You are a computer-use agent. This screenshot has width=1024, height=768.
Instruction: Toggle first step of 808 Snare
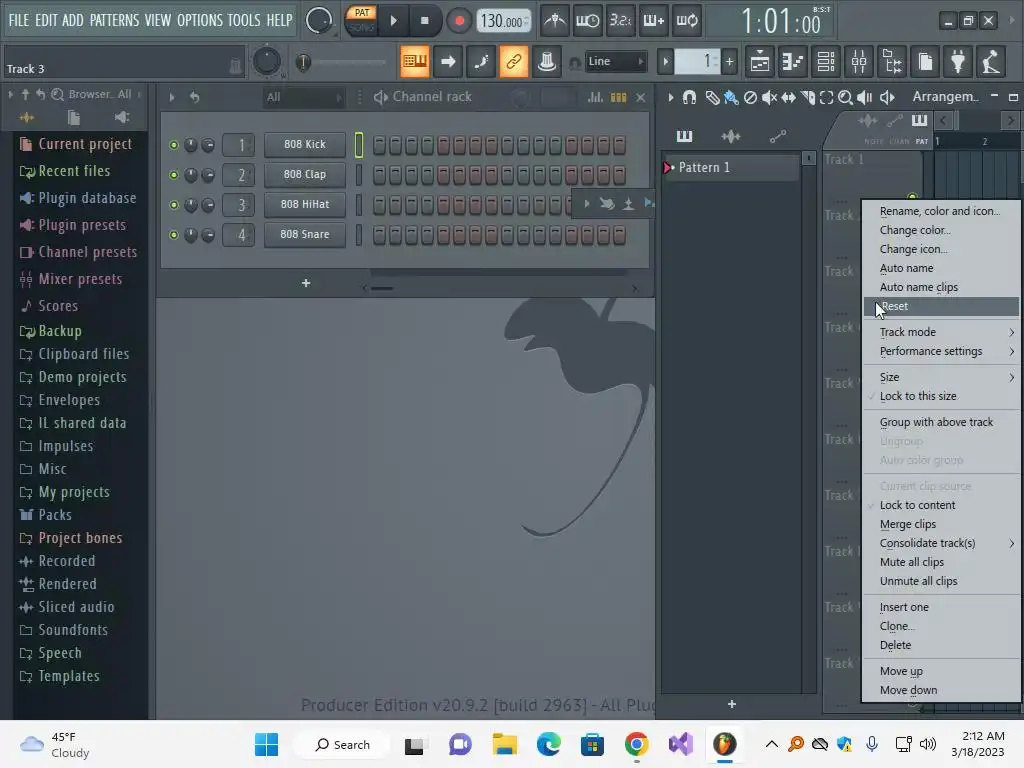(379, 234)
